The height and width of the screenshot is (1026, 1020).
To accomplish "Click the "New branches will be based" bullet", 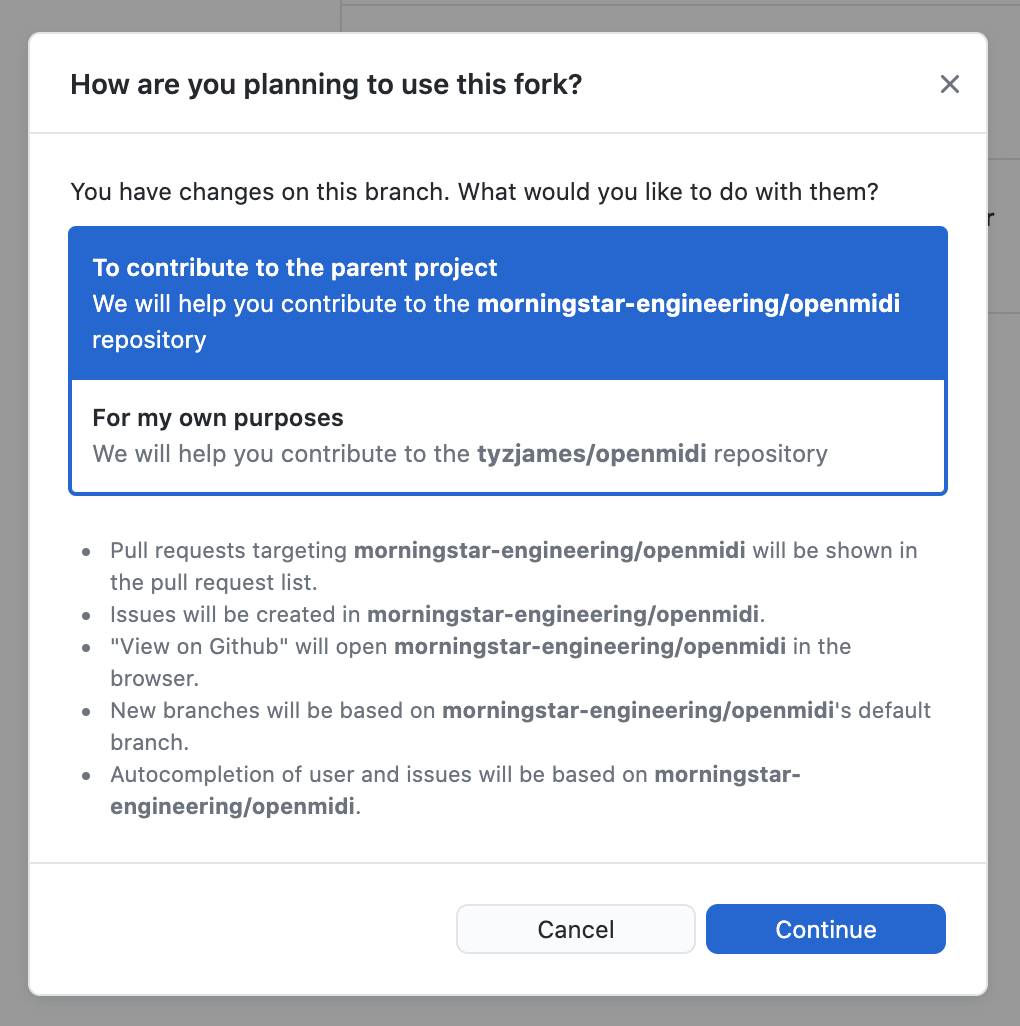I will pyautogui.click(x=274, y=710).
